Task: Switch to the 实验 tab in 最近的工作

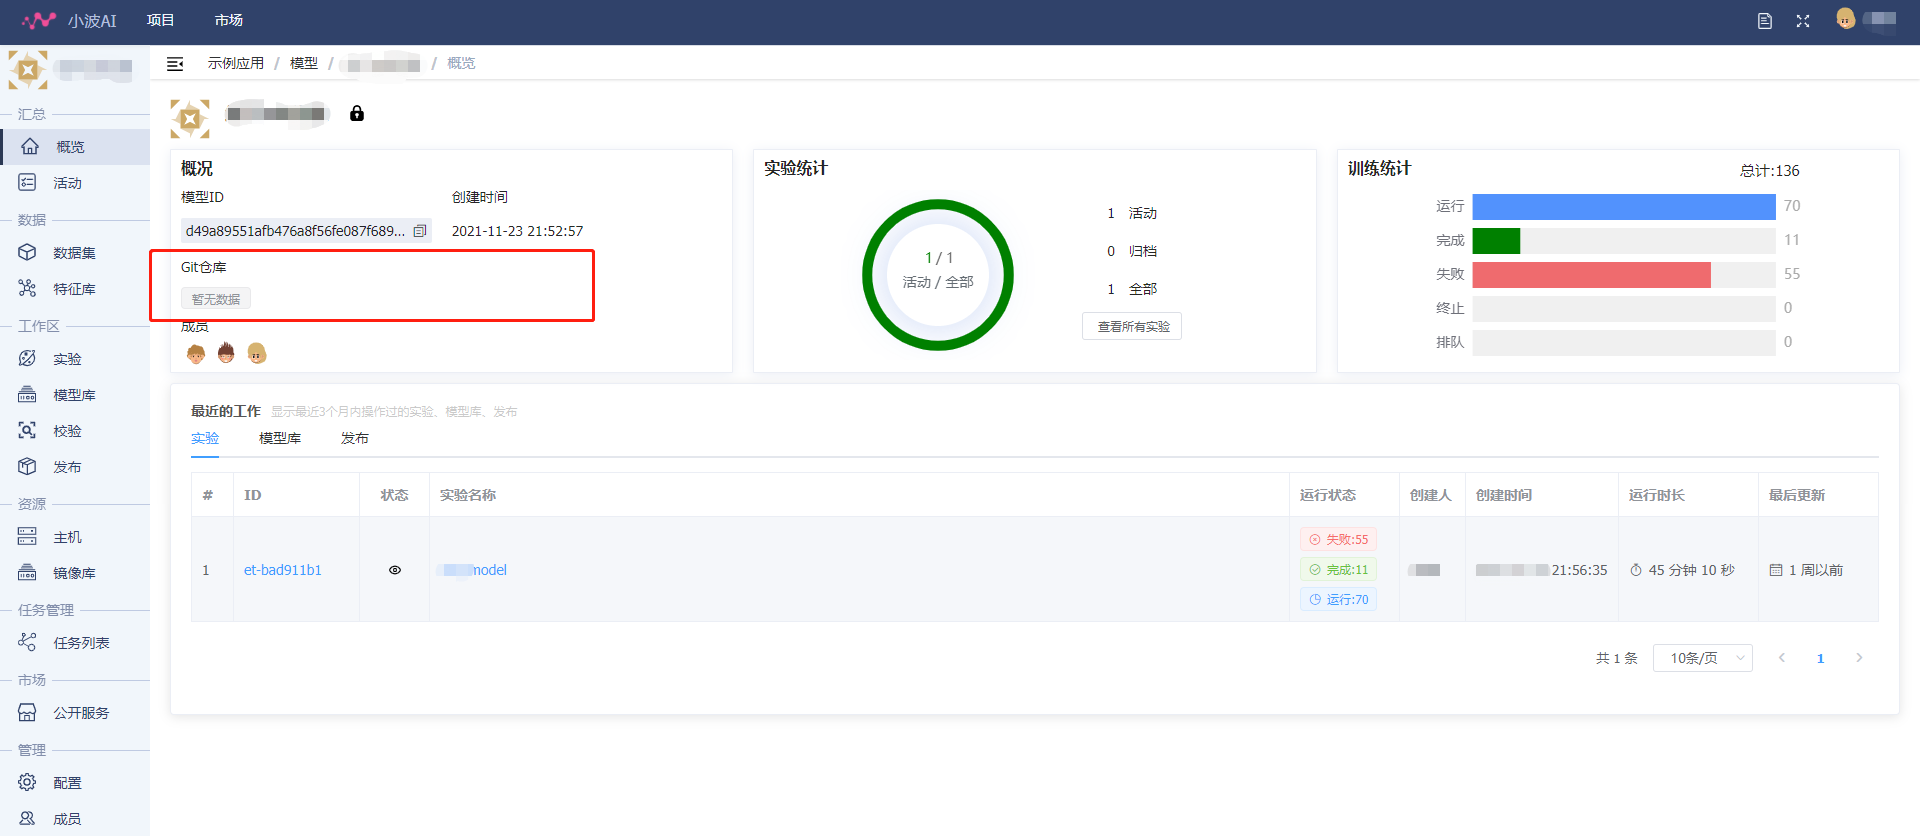Action: click(205, 439)
